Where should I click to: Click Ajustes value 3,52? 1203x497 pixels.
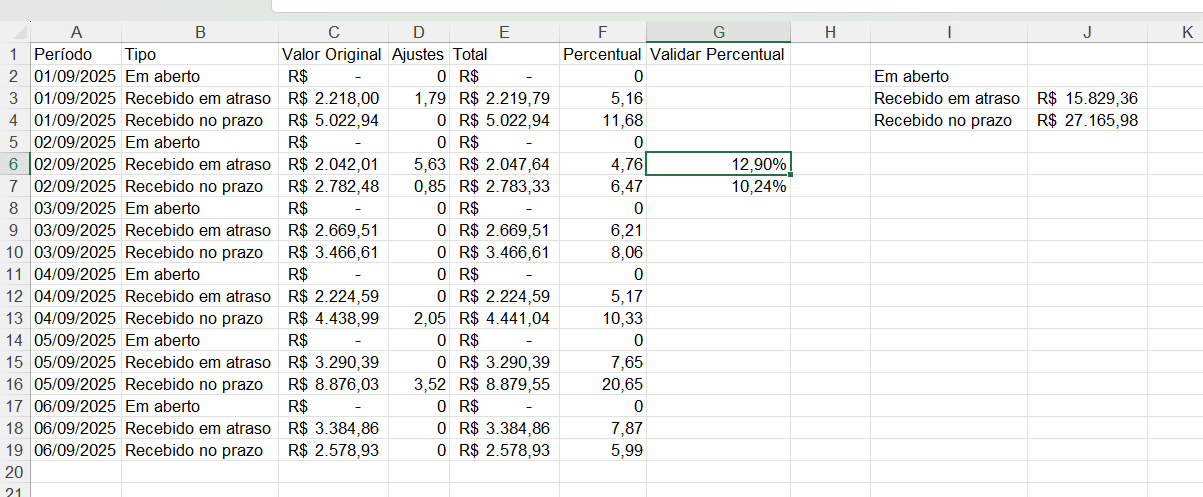pos(419,384)
